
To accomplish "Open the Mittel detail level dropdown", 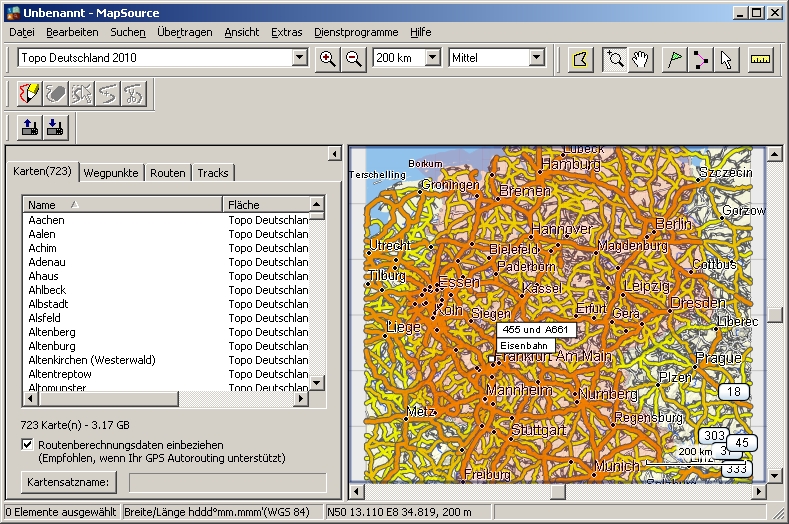I will (x=537, y=57).
